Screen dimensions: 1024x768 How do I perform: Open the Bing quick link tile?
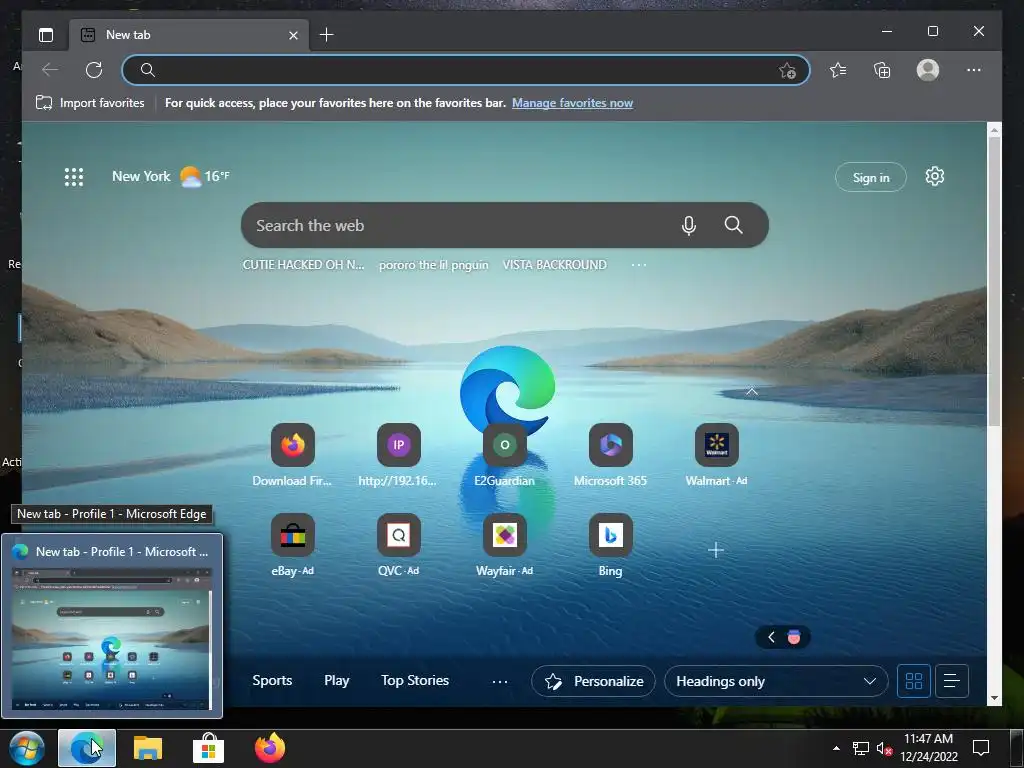point(611,545)
